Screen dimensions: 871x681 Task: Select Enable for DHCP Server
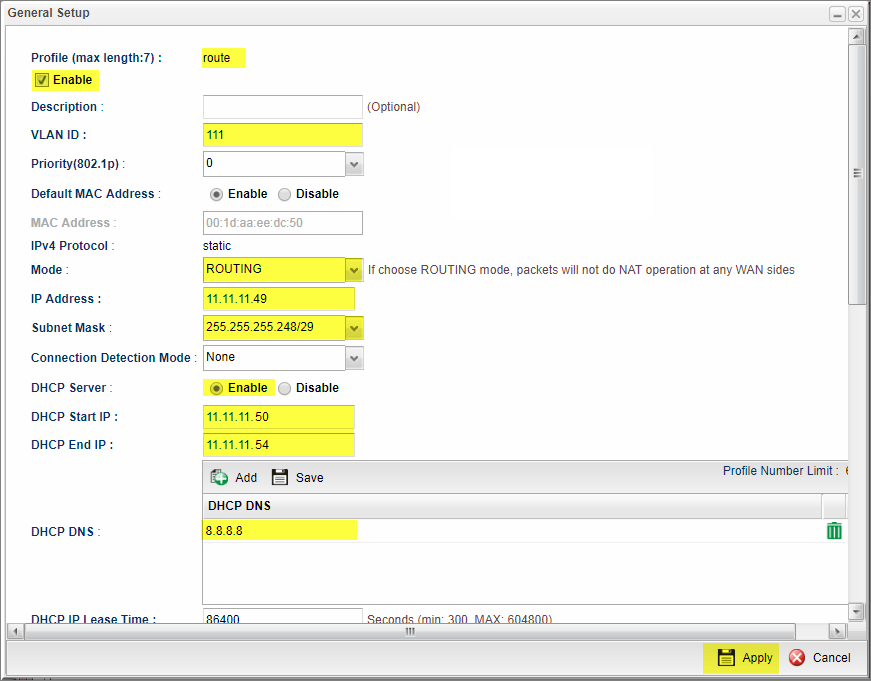point(216,388)
